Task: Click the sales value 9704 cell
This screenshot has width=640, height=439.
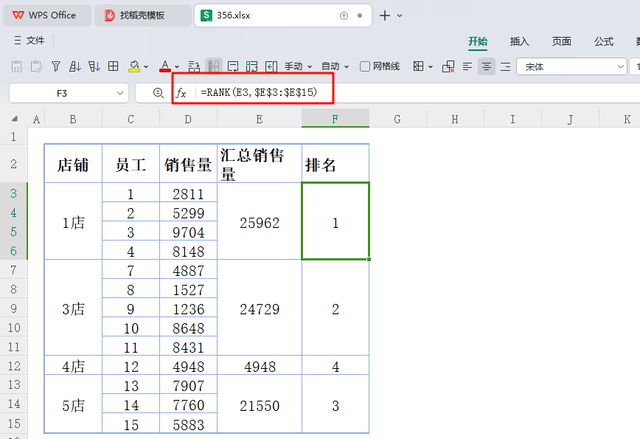Action: 188,232
